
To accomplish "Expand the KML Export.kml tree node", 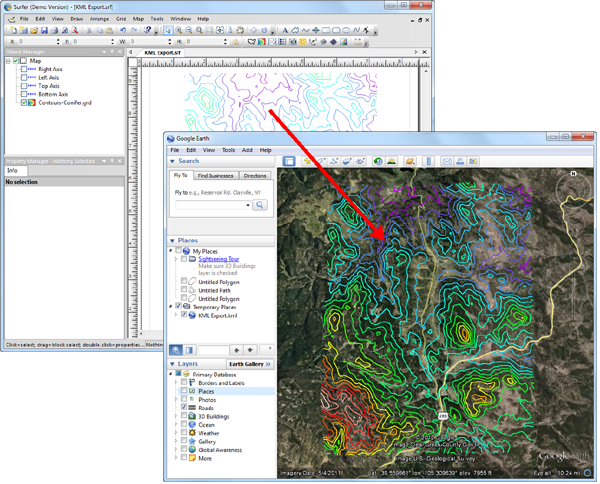I will coord(176,315).
